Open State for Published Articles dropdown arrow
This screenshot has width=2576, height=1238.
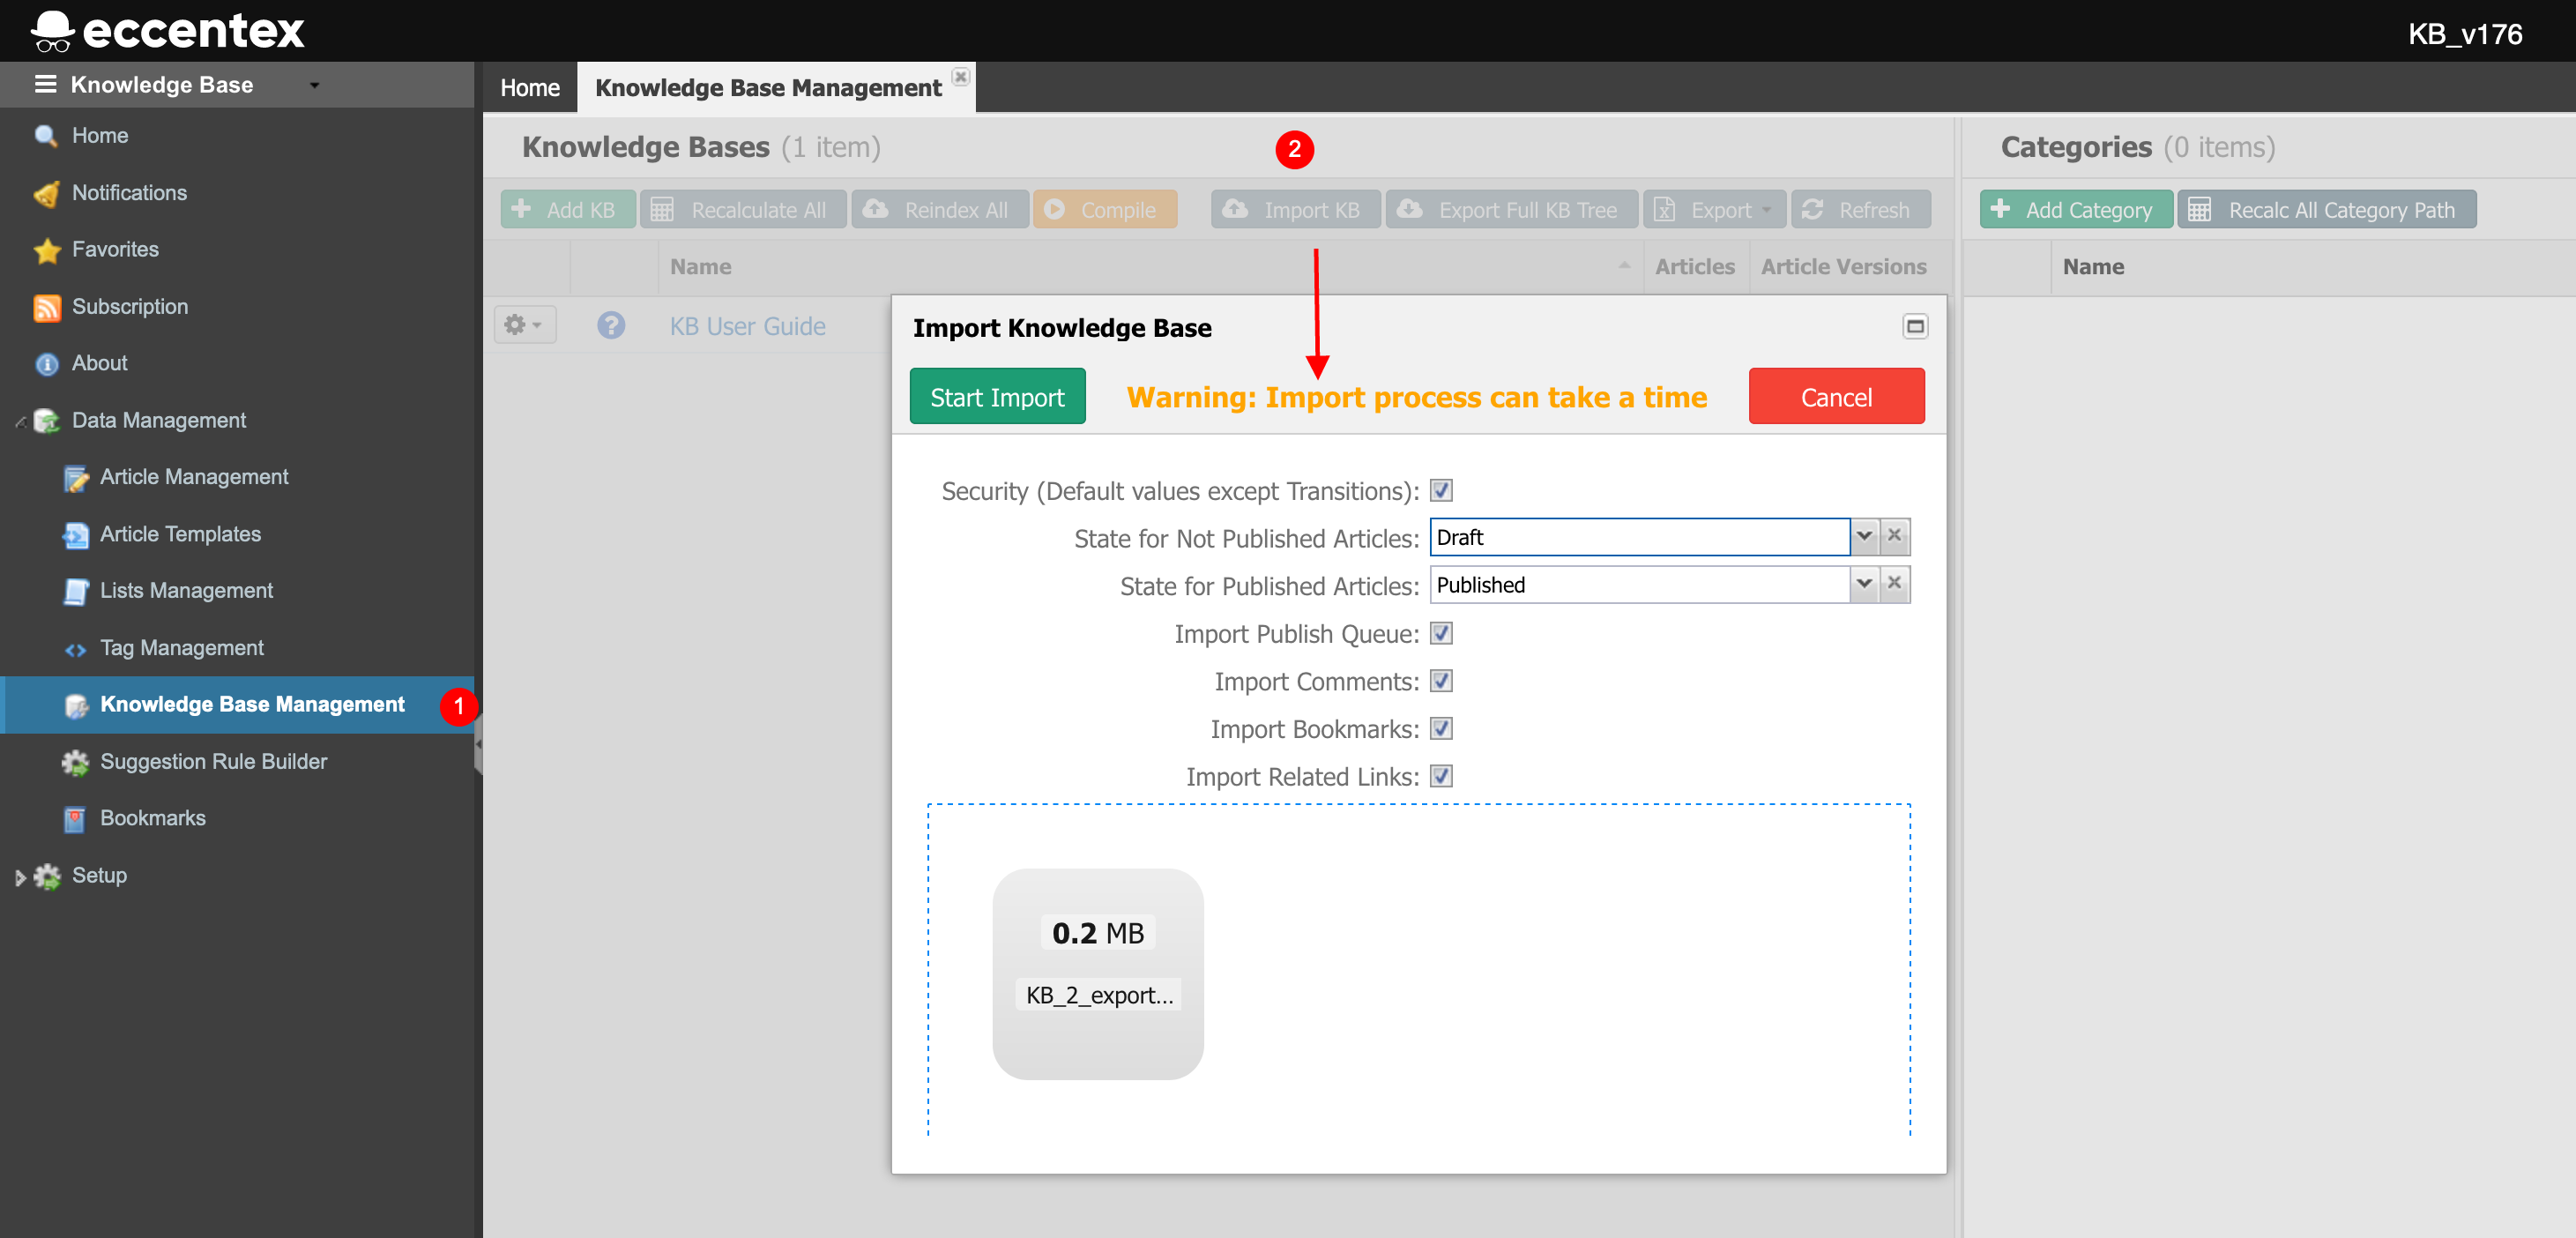(x=1864, y=584)
